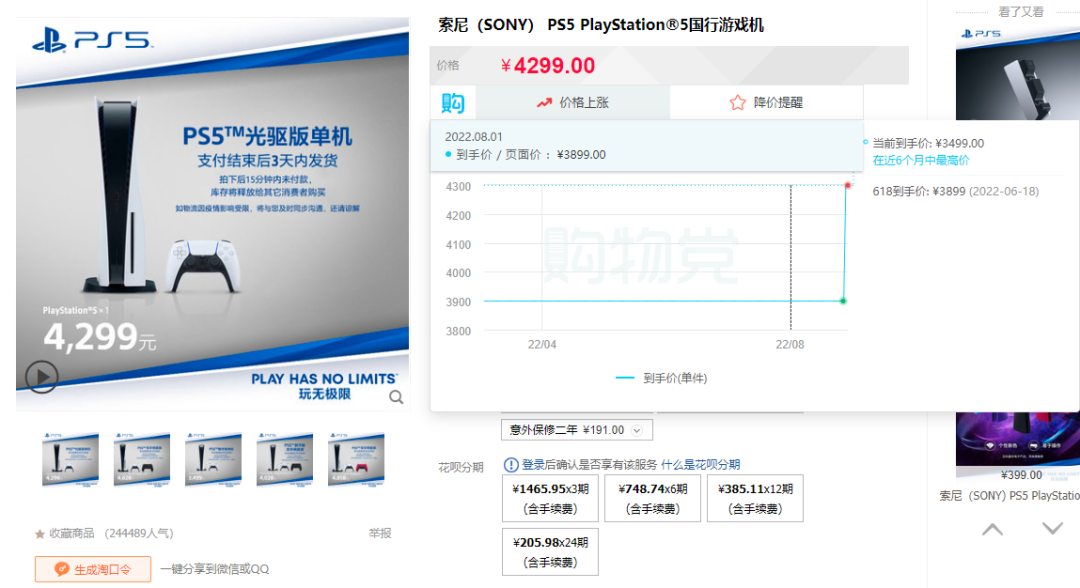Select the ¥1465.95x3期 installment option
The height and width of the screenshot is (588, 1080).
click(x=550, y=498)
